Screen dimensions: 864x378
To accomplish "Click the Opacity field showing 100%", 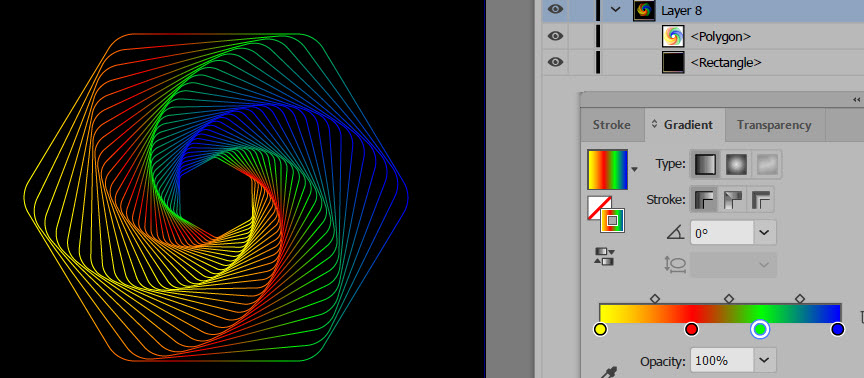I will point(722,361).
